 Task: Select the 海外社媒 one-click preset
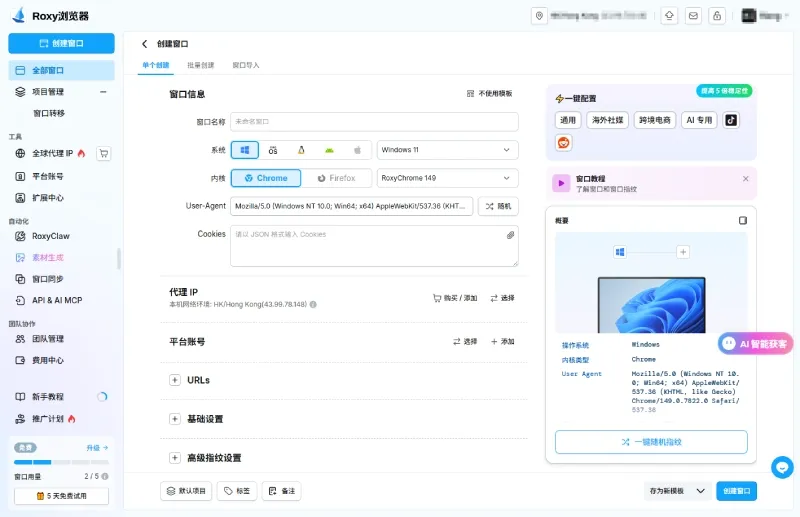pos(607,120)
